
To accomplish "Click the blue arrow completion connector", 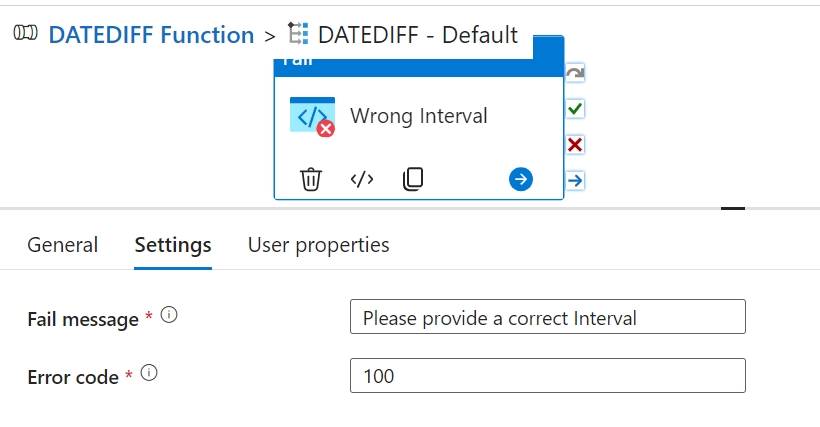I will click(x=575, y=180).
